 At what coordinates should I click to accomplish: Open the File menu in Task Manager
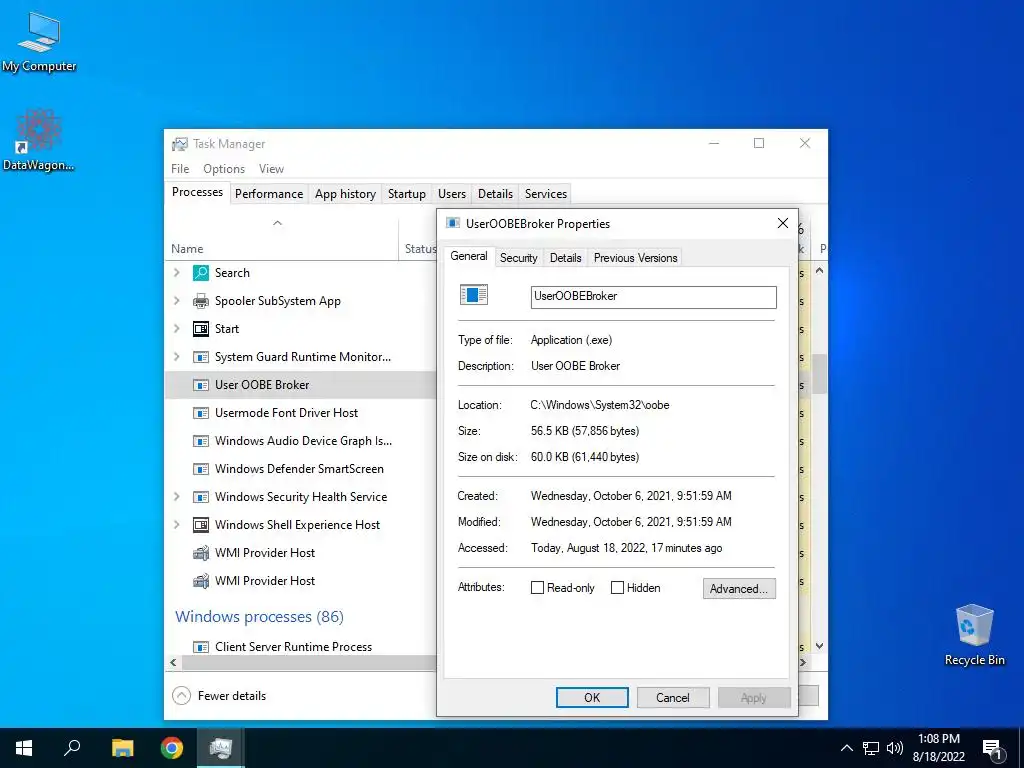tap(180, 168)
